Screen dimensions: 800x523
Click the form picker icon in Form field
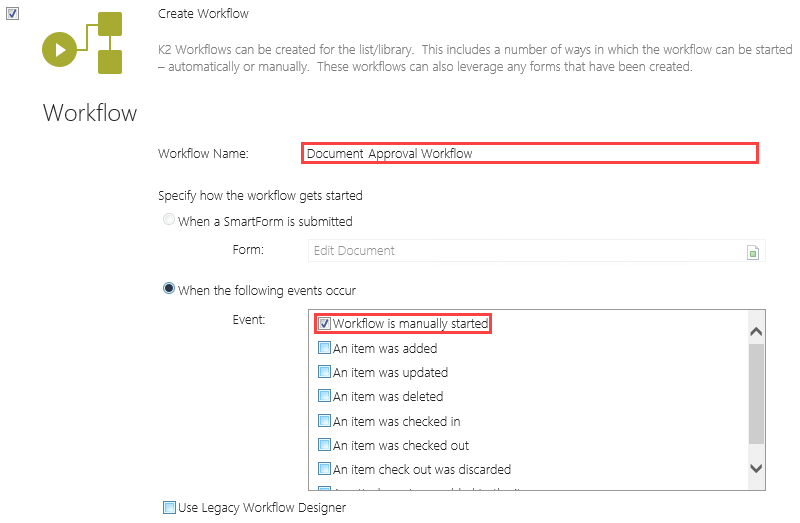pos(753,252)
